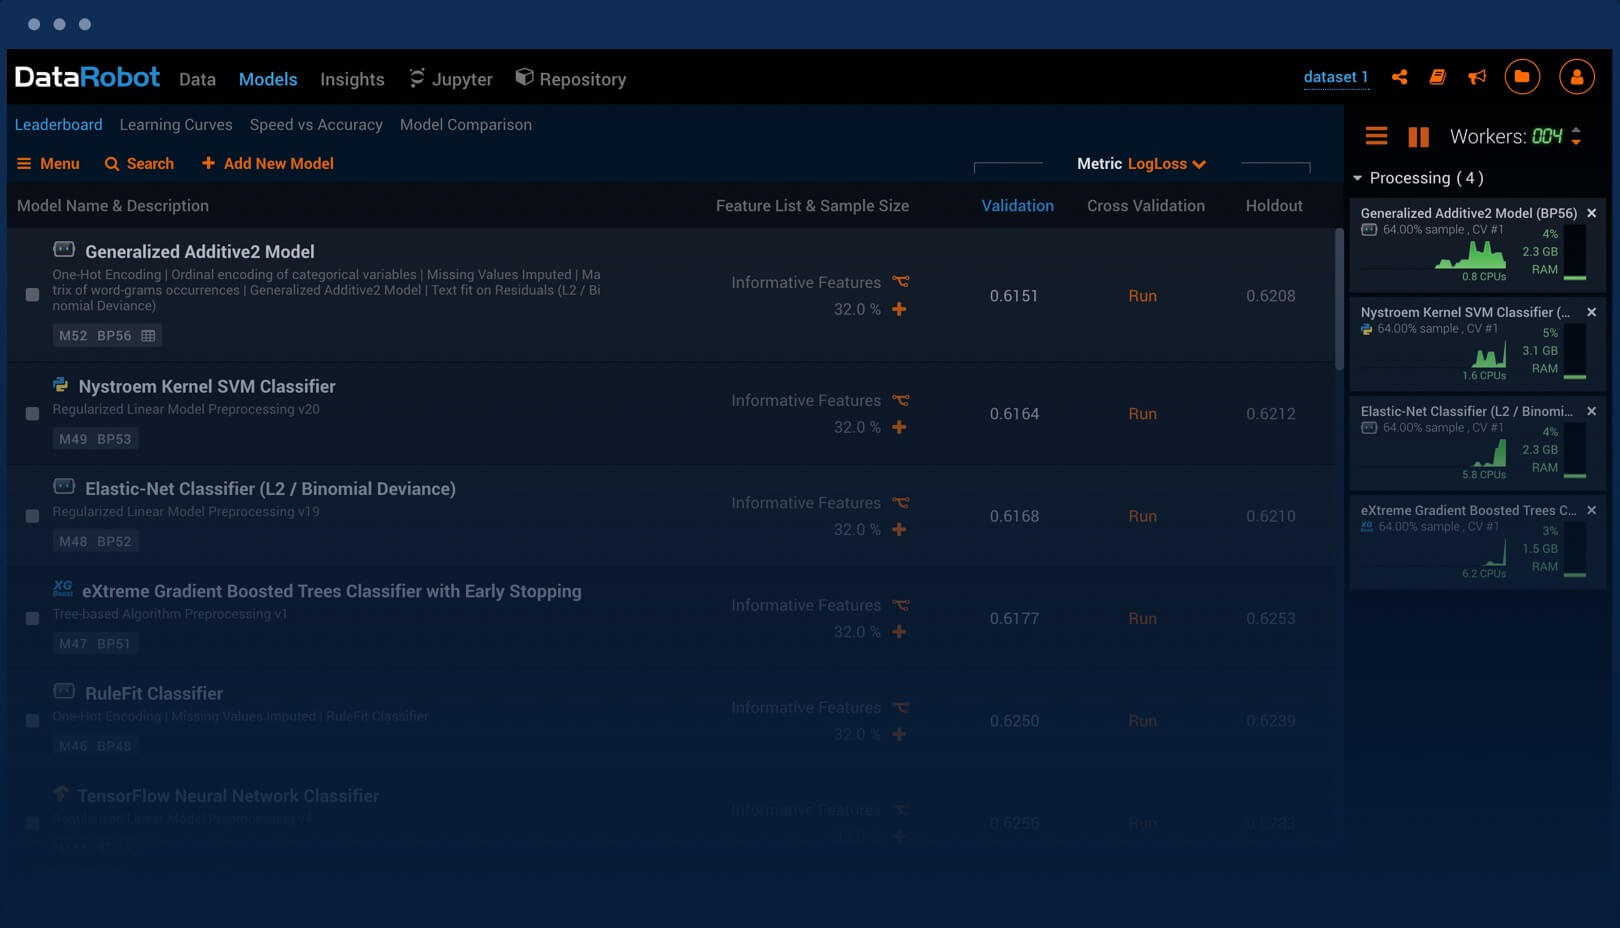Viewport: 1620px width, 928px height.
Task: Select the Nystroem Kernel SVM Classifier checkbox
Action: point(32,413)
